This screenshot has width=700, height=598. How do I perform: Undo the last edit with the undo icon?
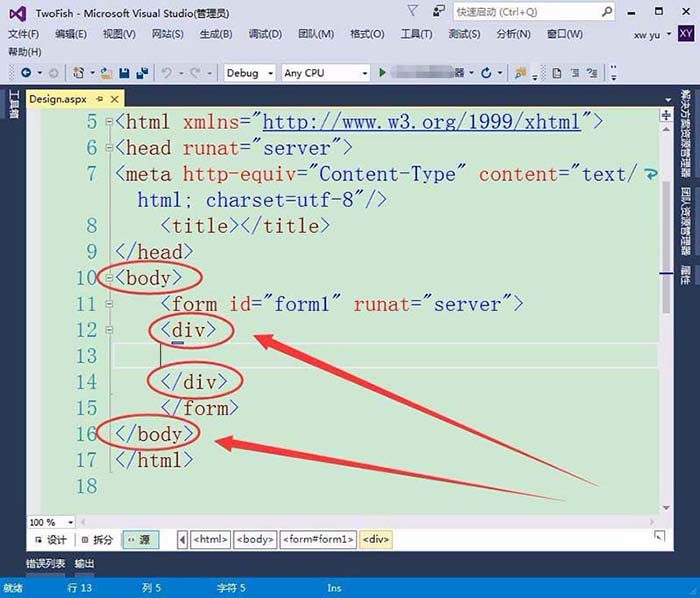[167, 72]
